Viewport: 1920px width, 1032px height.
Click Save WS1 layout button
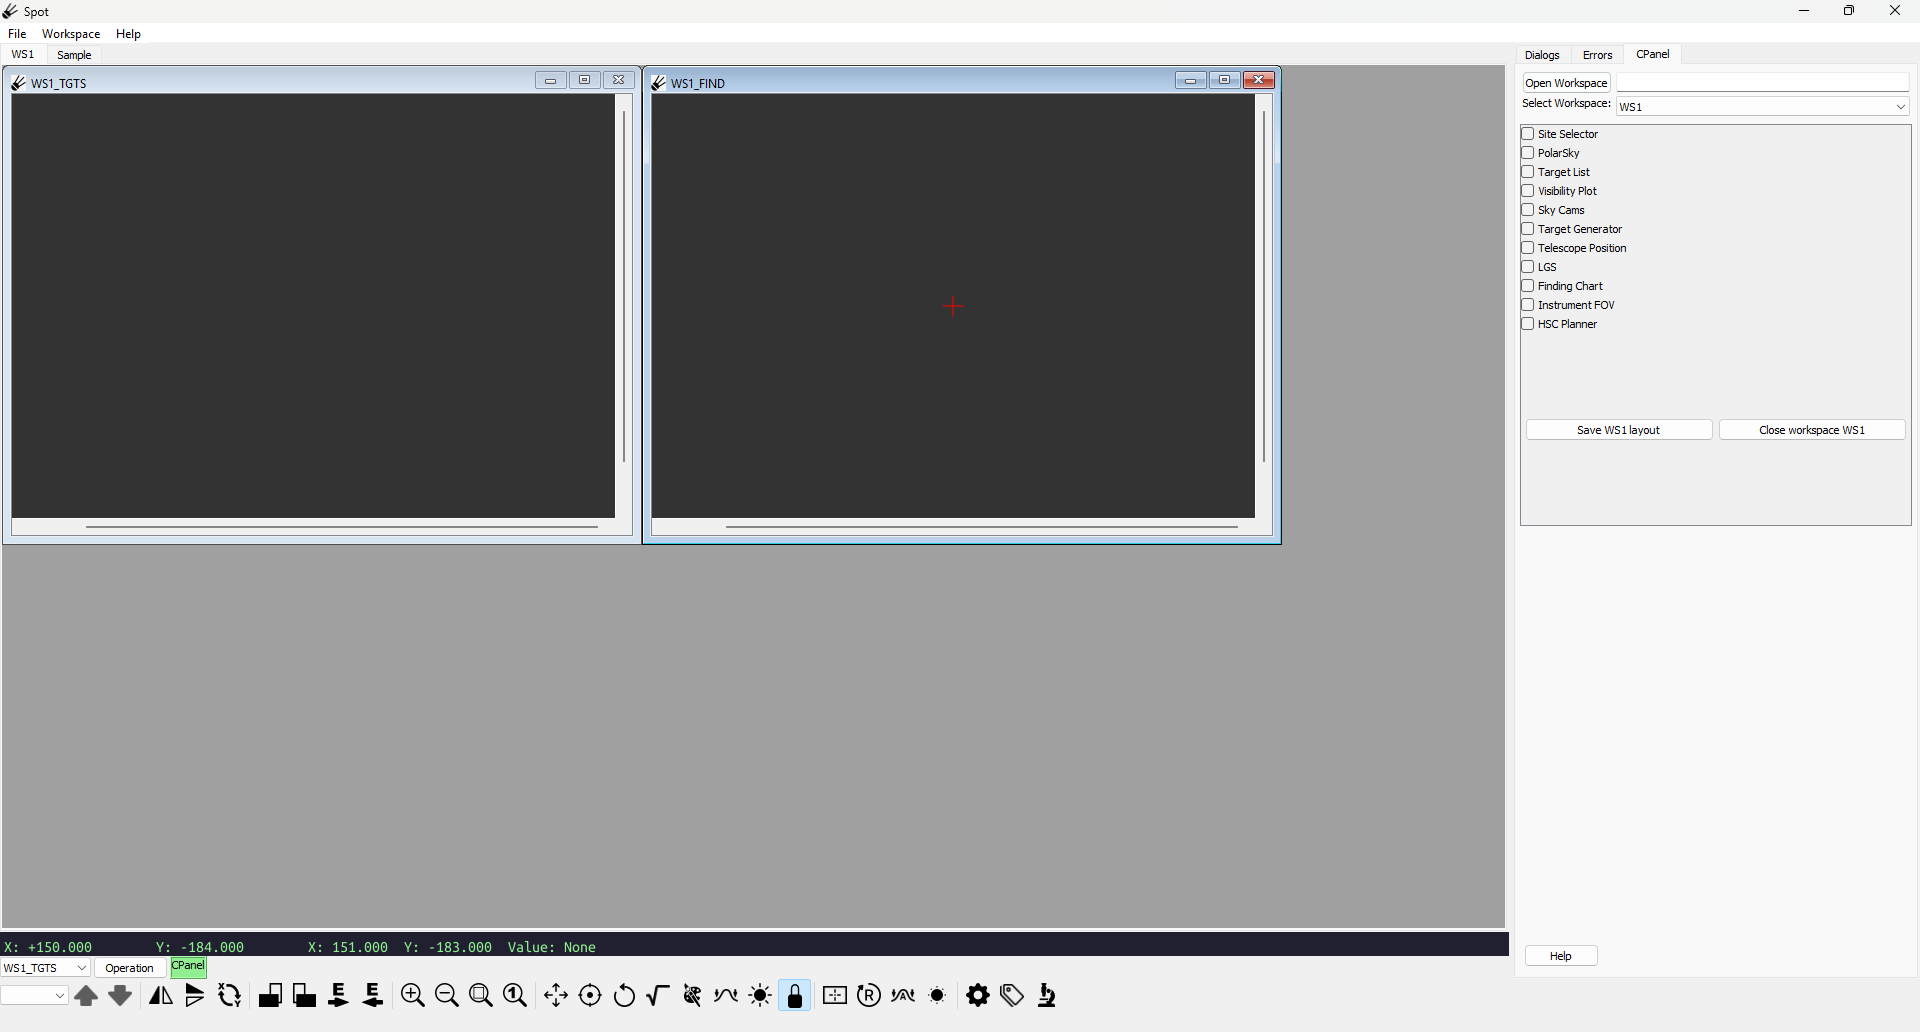pos(1619,430)
